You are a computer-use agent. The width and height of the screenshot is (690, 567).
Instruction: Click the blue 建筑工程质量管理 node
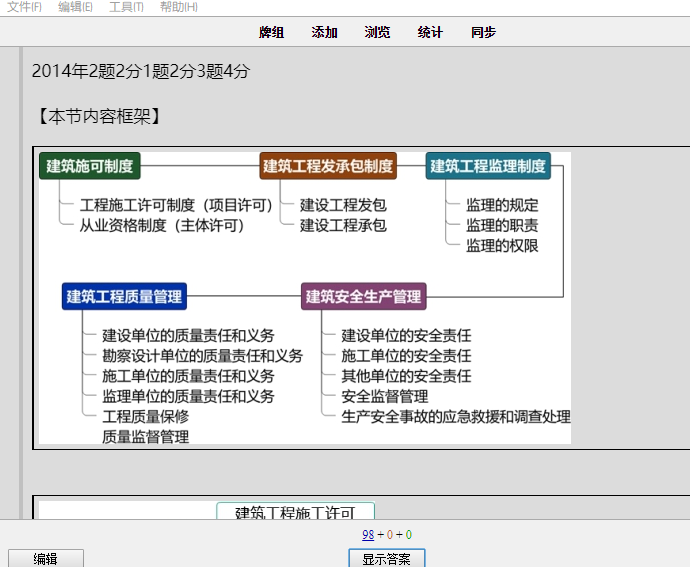pyautogui.click(x=124, y=296)
